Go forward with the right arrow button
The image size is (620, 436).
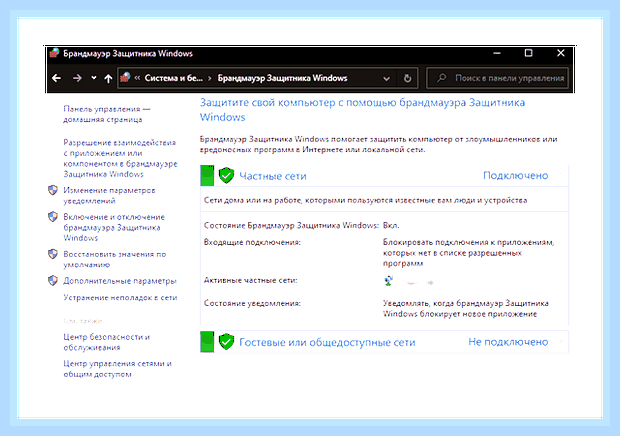click(x=77, y=78)
